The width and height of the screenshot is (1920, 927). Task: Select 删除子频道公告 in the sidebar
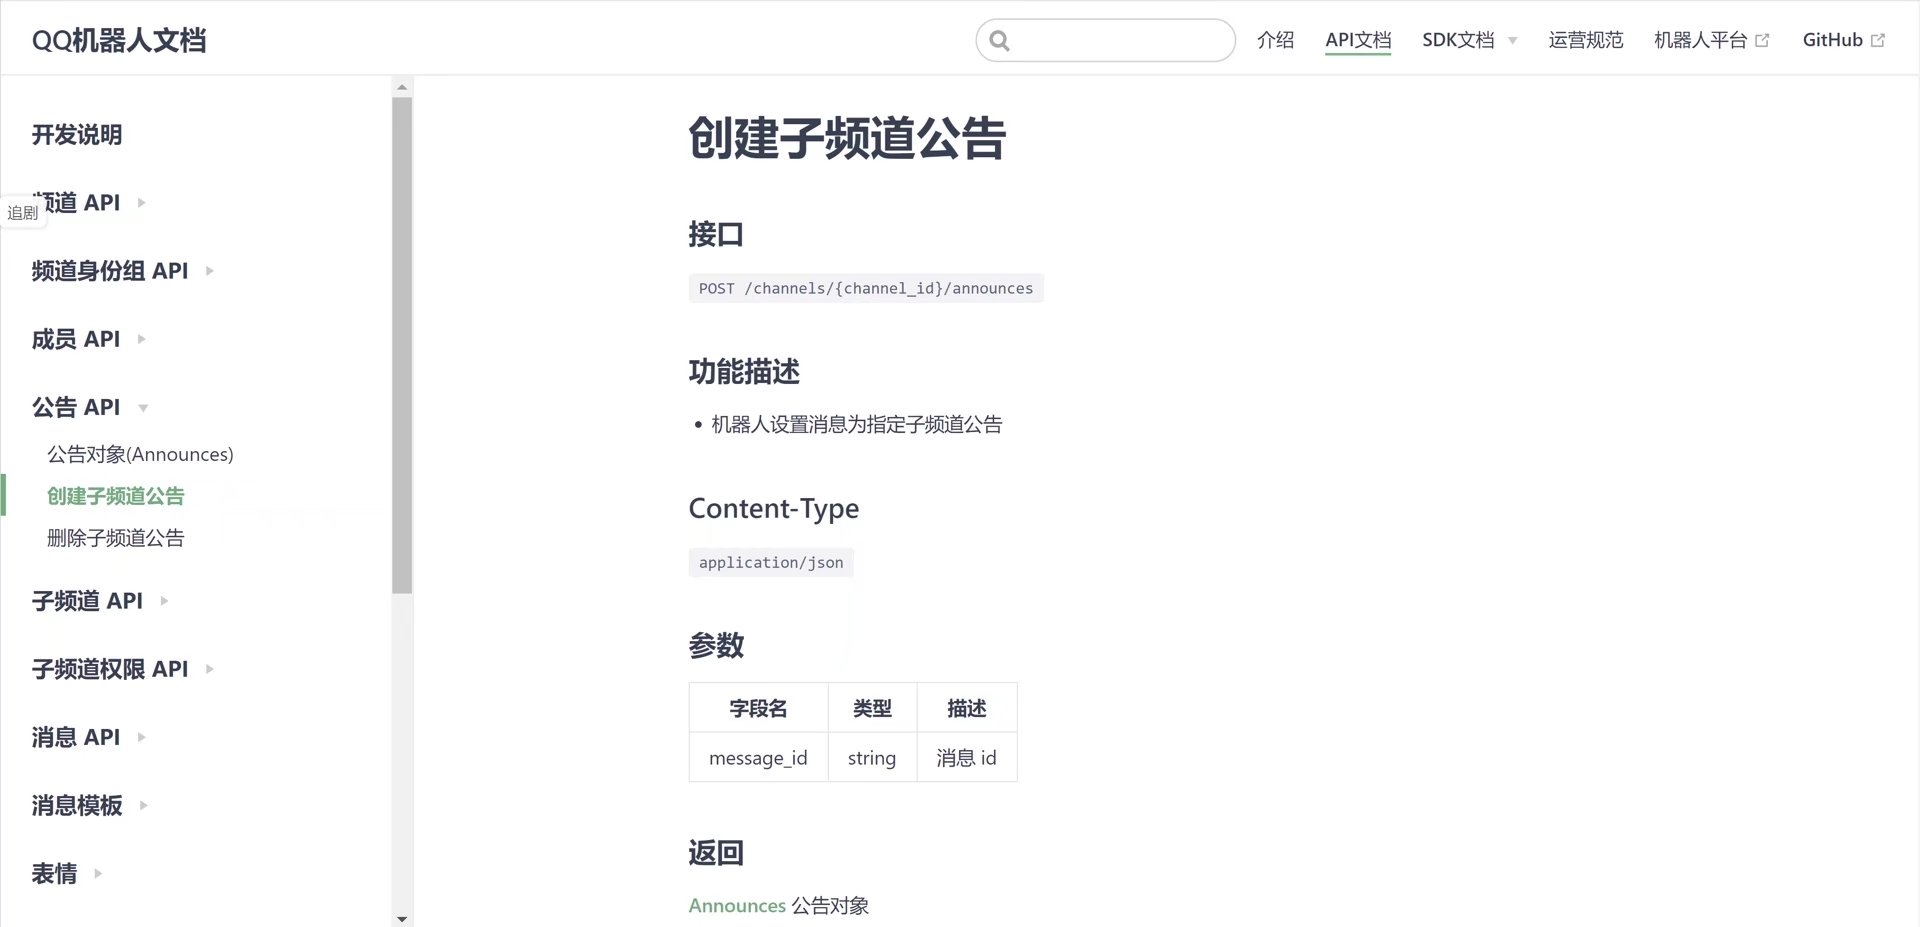coord(113,538)
